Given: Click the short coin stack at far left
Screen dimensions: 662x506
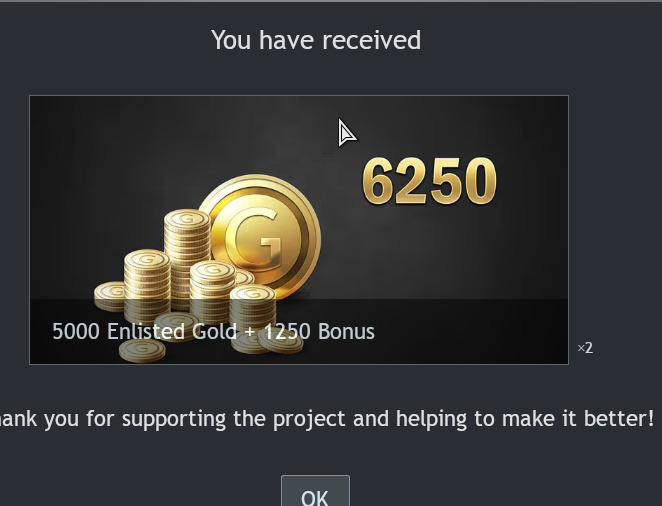Looking at the screenshot, I should coord(109,295).
